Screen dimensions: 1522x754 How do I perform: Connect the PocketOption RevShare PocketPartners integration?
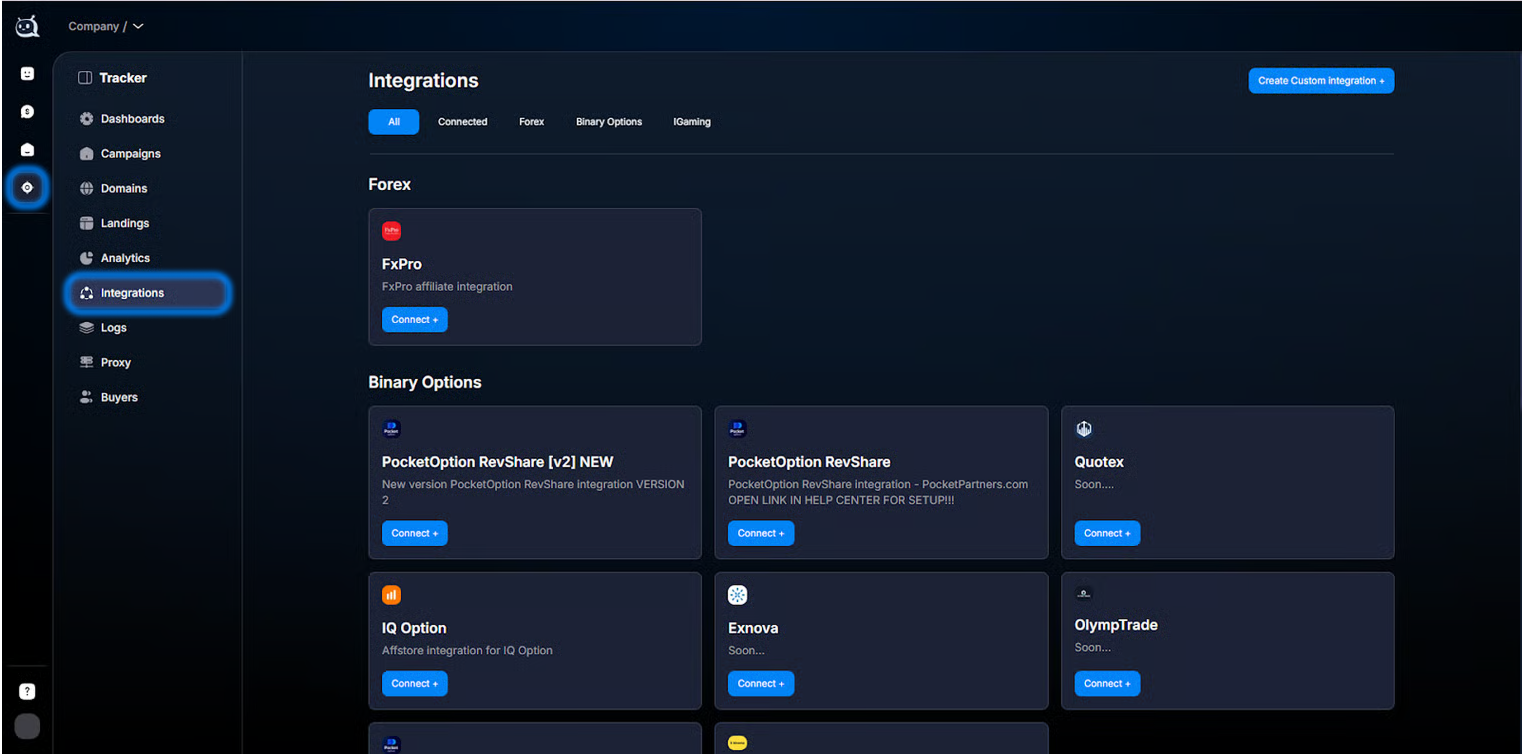coord(761,534)
